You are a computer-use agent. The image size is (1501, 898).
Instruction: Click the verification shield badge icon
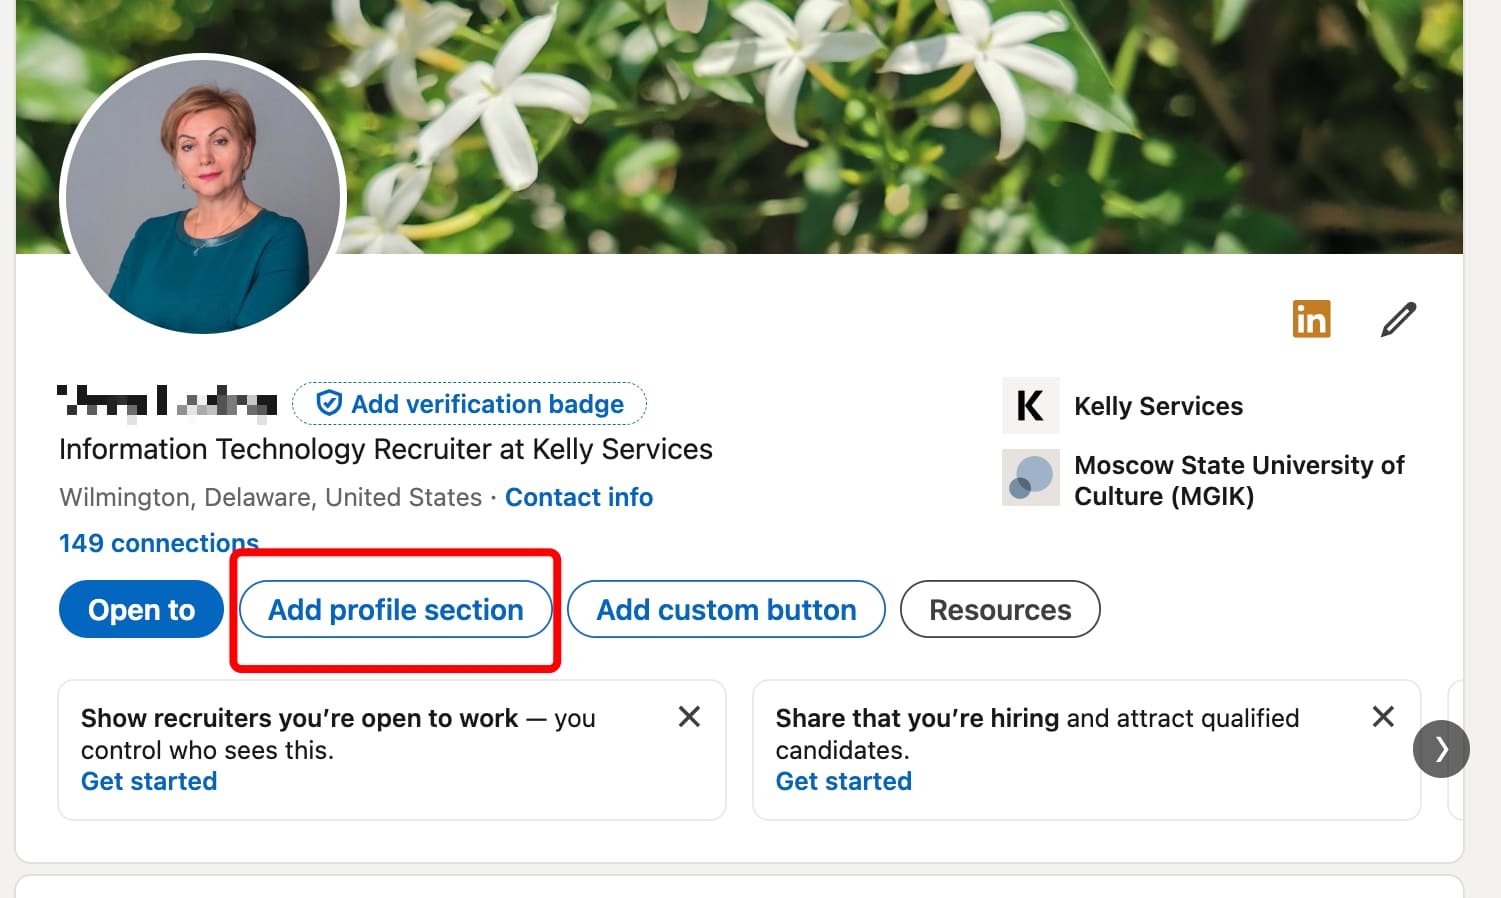click(x=330, y=403)
